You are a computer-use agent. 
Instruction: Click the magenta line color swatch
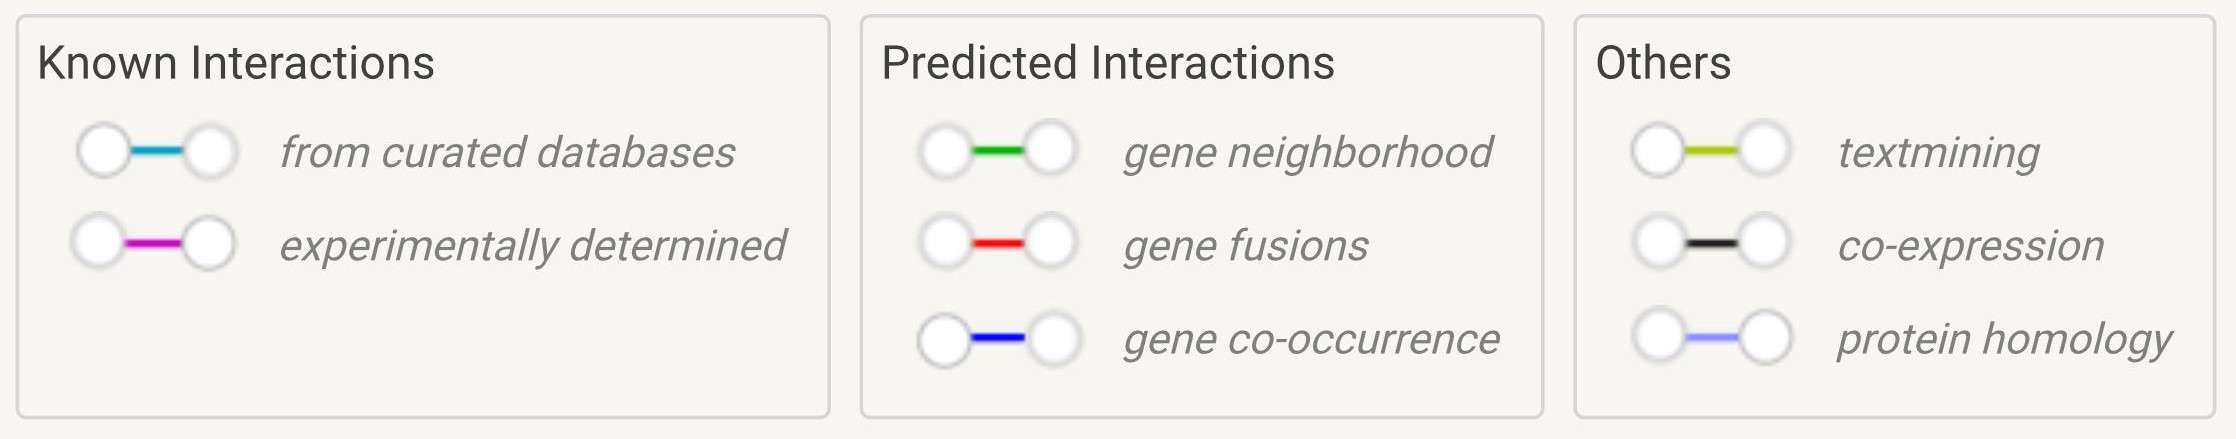153,243
